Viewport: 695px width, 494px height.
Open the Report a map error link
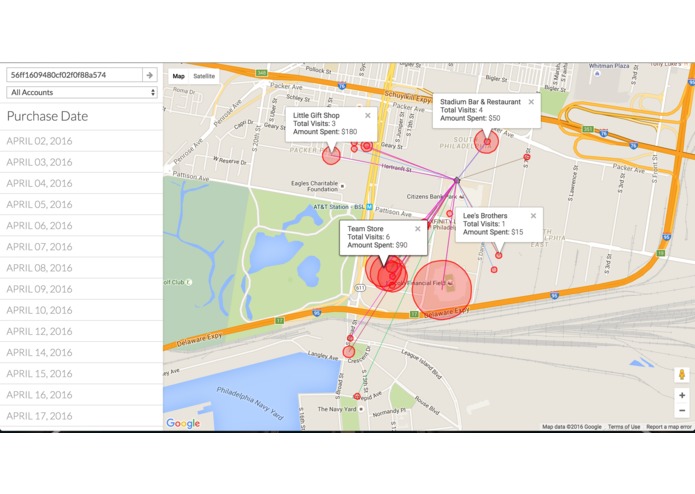point(668,427)
